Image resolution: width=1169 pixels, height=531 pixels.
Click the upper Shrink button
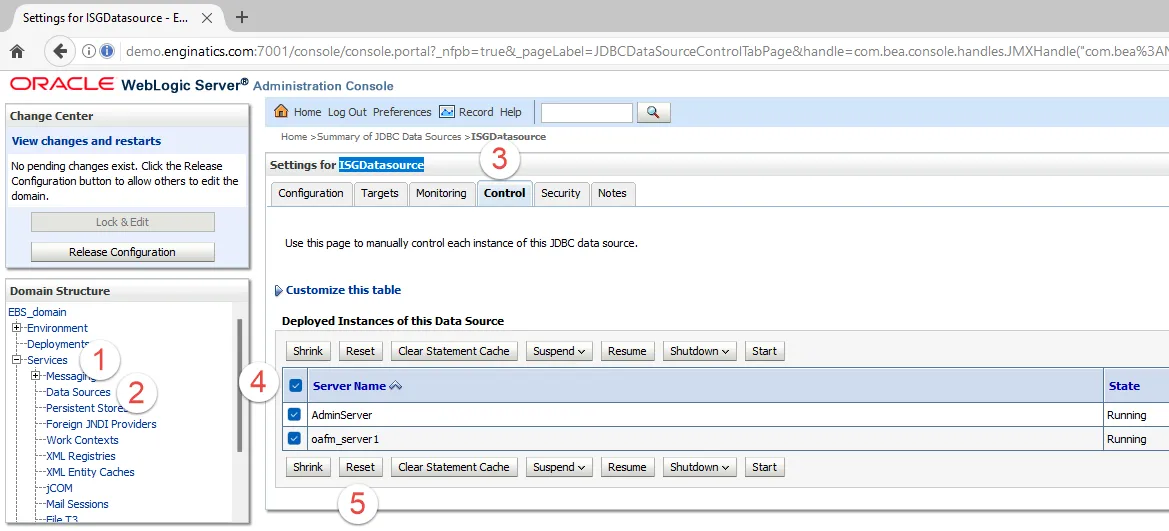(308, 351)
